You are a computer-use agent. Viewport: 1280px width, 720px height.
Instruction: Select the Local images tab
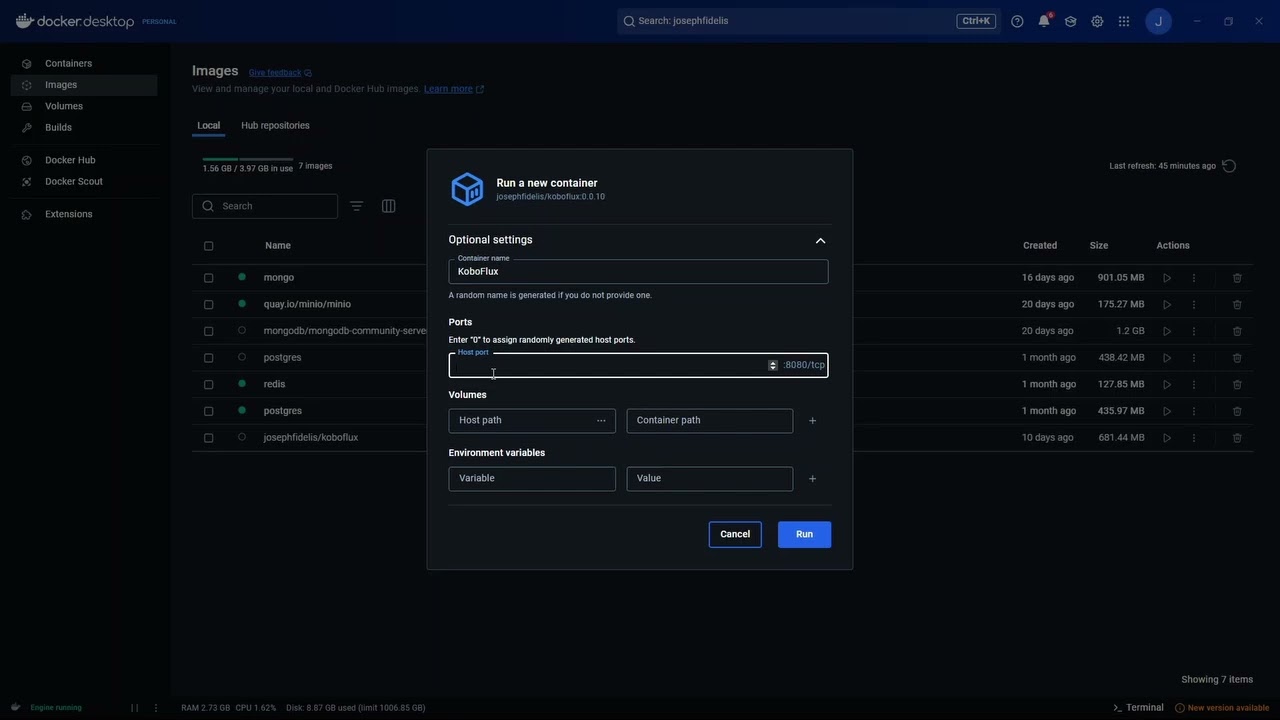point(208,125)
